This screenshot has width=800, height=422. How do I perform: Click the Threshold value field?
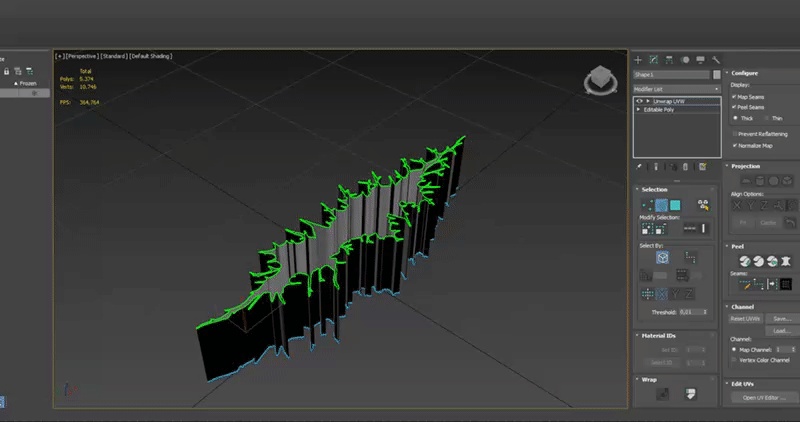pyautogui.click(x=690, y=312)
